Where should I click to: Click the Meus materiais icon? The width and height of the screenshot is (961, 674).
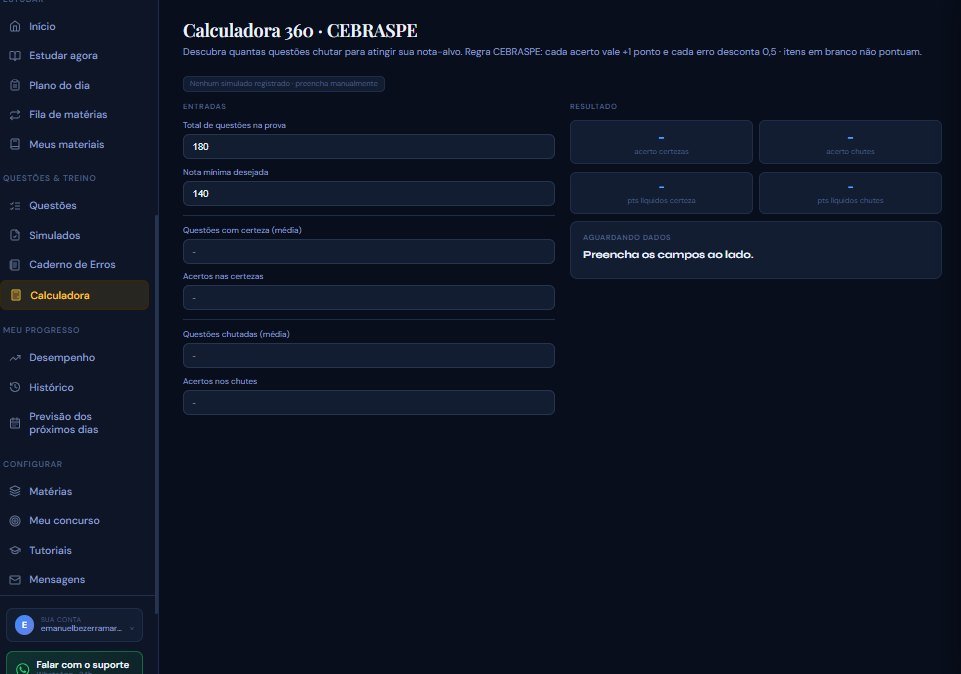click(x=15, y=145)
